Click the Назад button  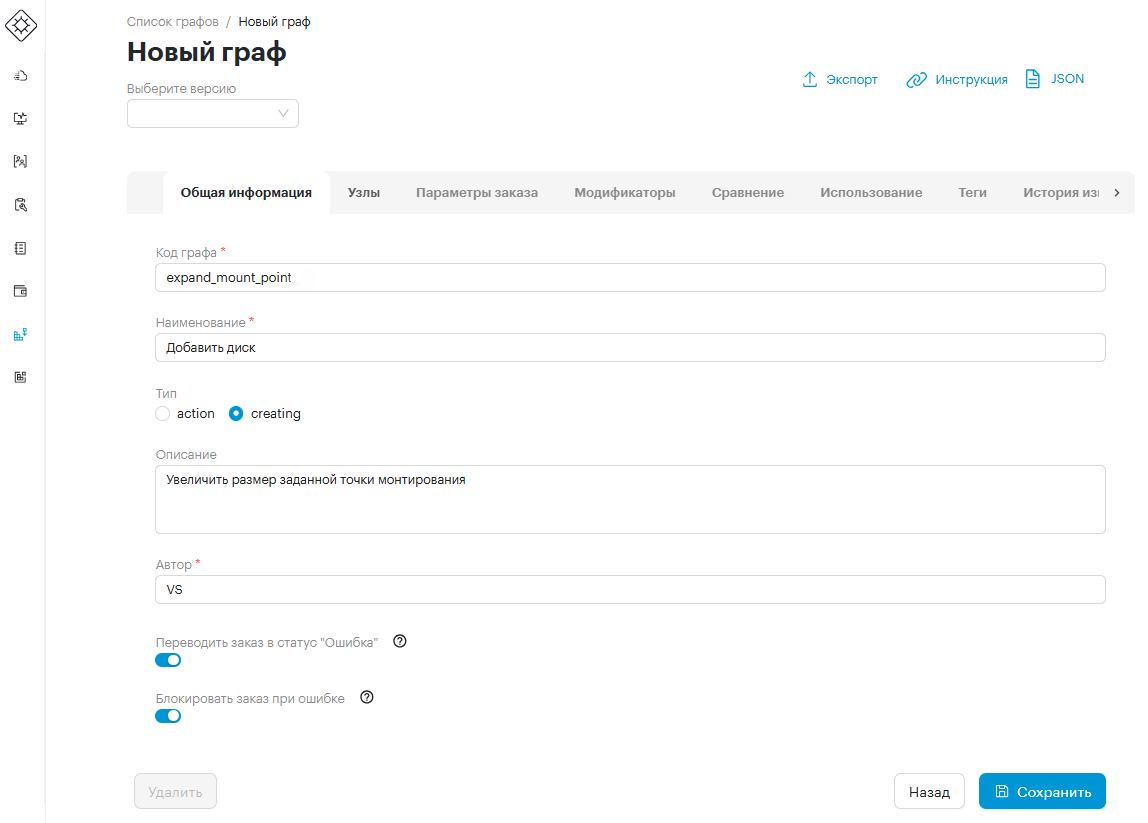[929, 792]
